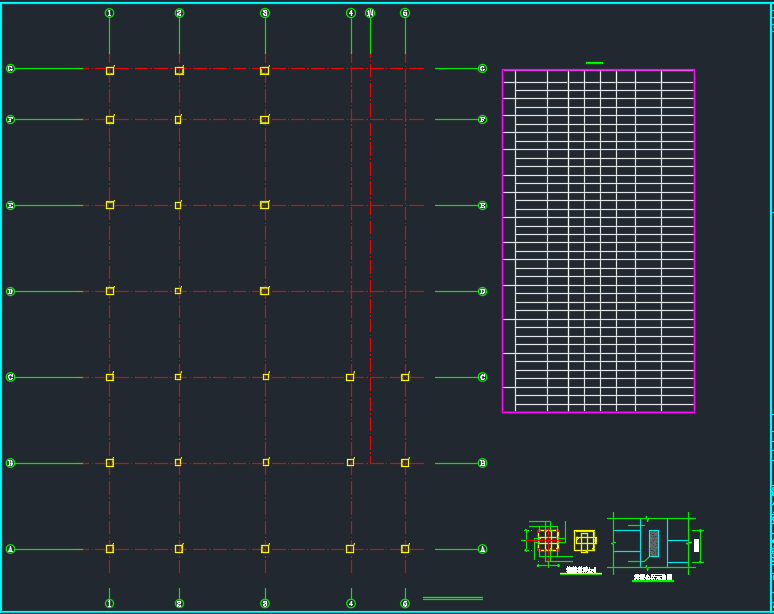Click the column at axis 2 and C

[178, 377]
